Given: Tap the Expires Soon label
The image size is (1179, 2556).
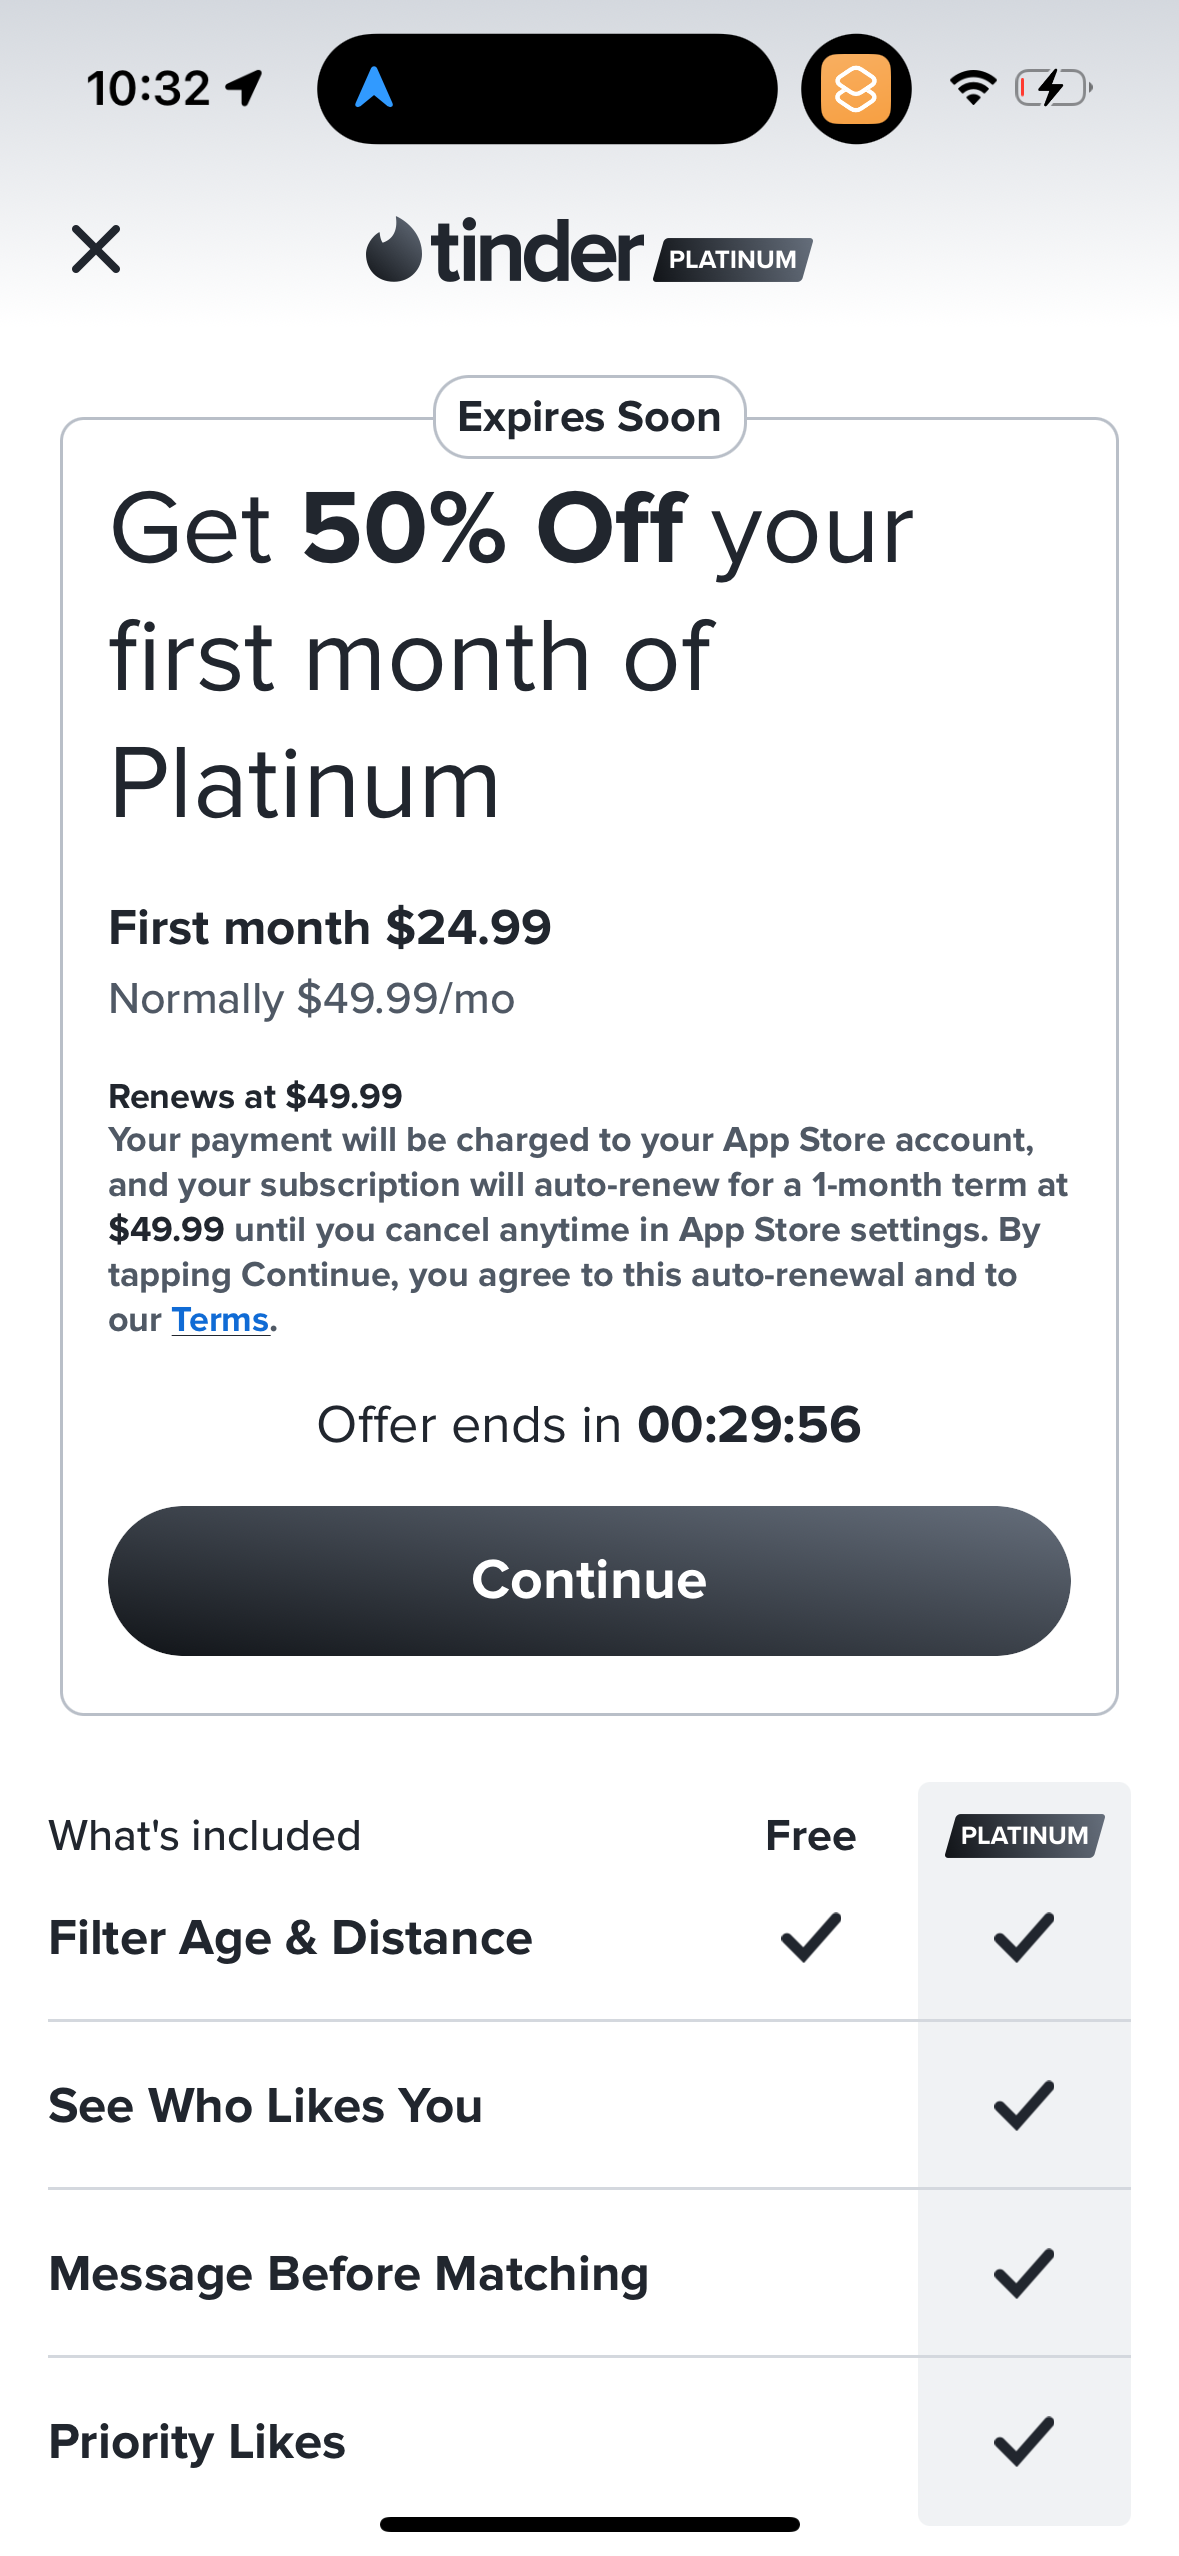Looking at the screenshot, I should (x=589, y=417).
